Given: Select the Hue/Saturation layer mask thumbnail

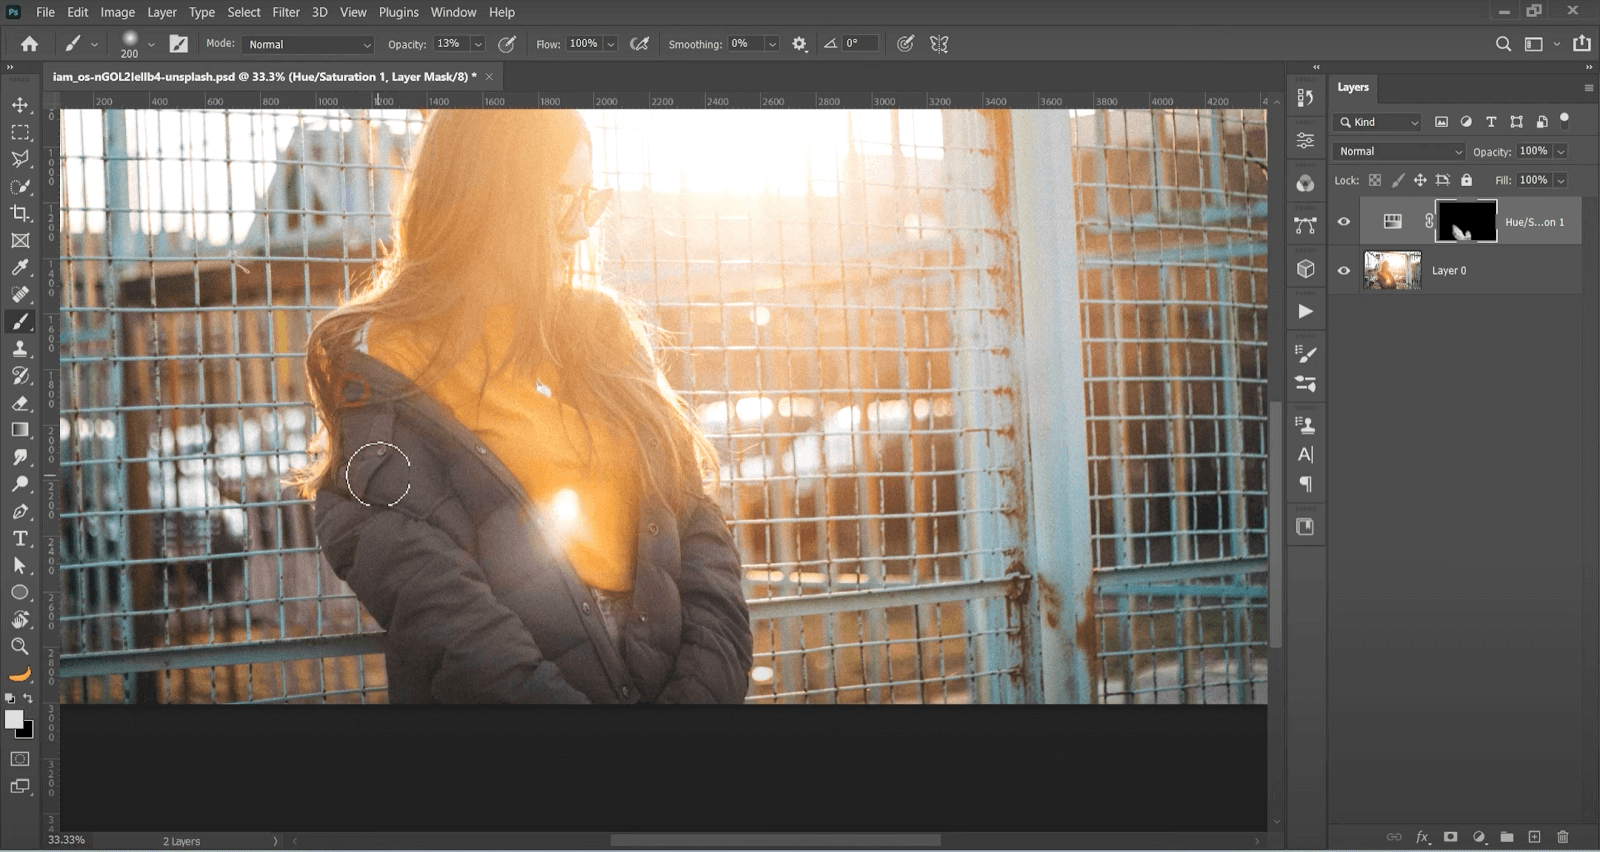Looking at the screenshot, I should [1466, 221].
